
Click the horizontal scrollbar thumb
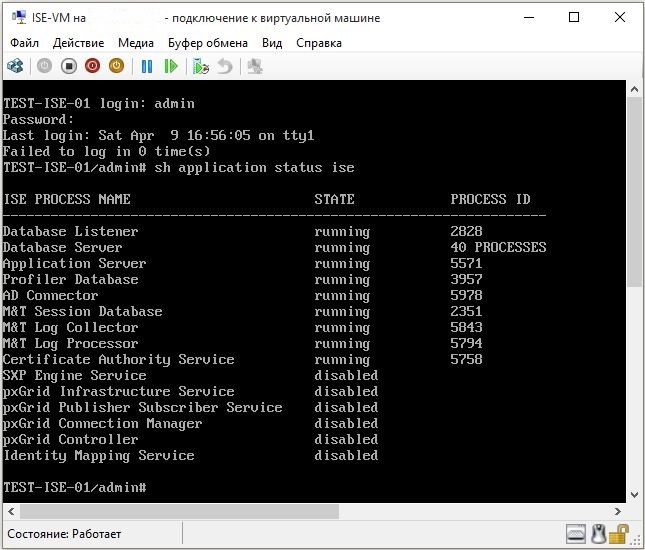pos(179,511)
